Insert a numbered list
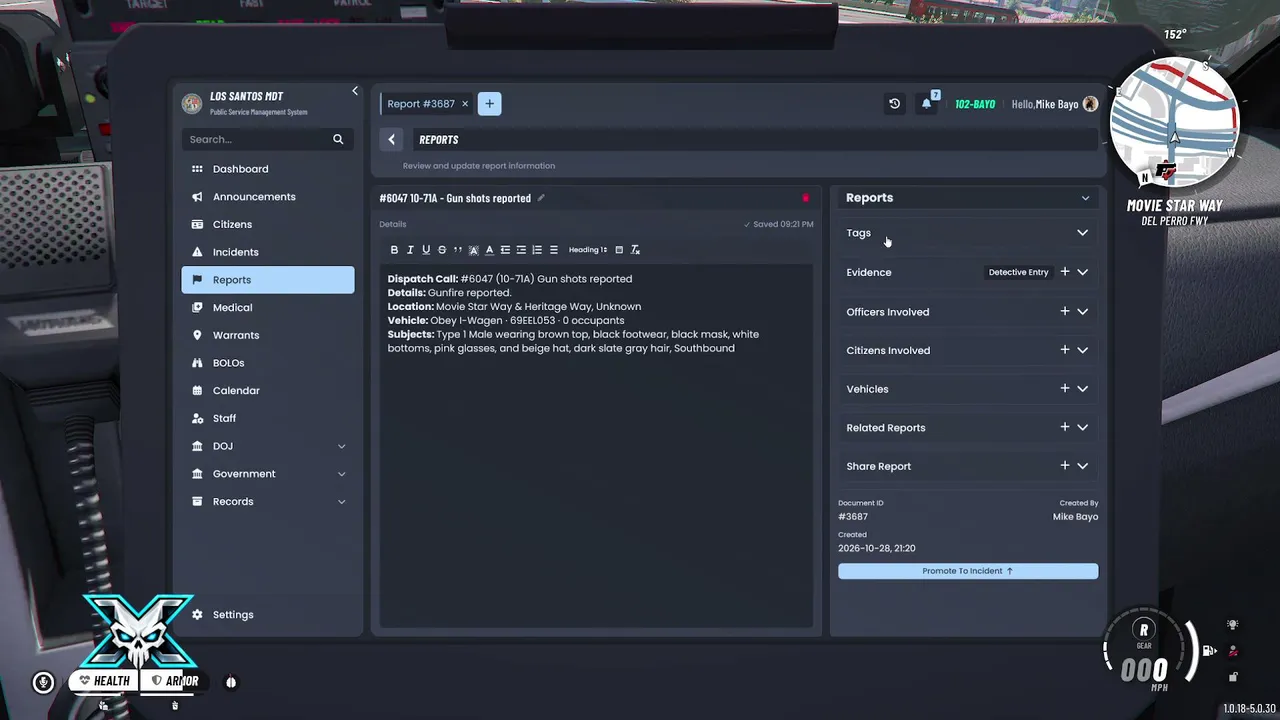The width and height of the screenshot is (1280, 720). tap(537, 250)
